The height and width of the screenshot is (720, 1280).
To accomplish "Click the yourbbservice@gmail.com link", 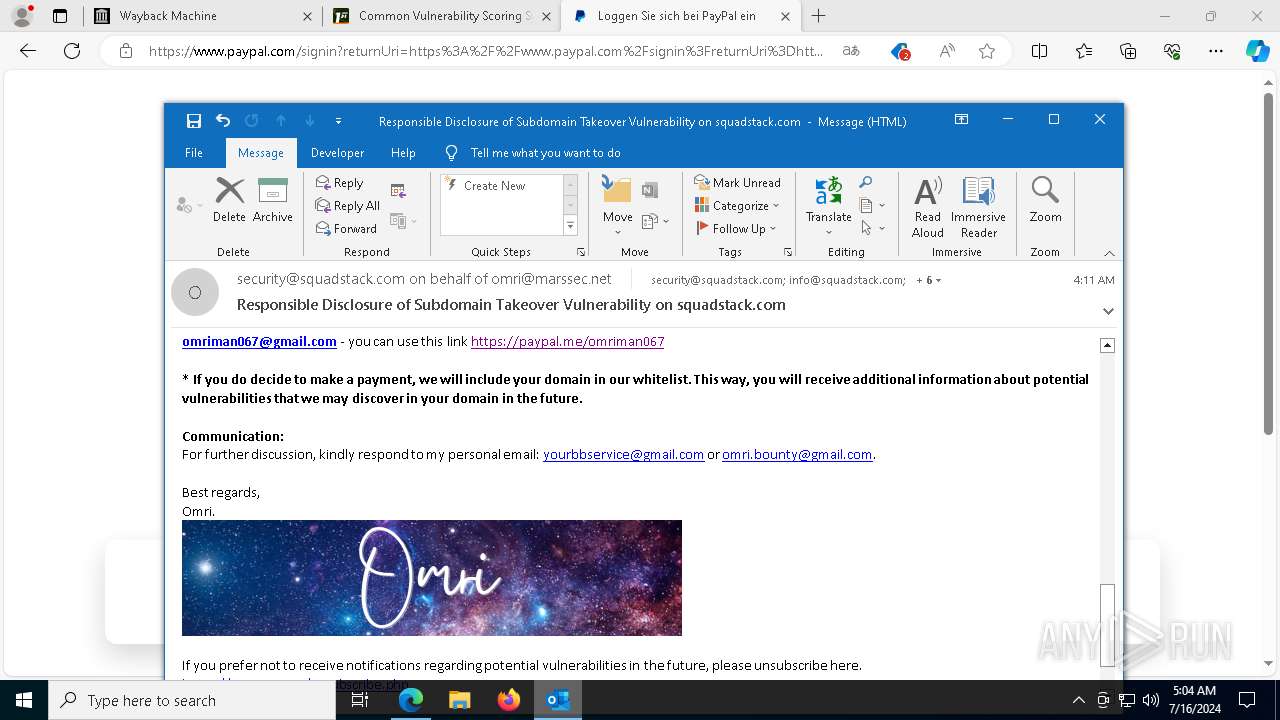I will (623, 454).
